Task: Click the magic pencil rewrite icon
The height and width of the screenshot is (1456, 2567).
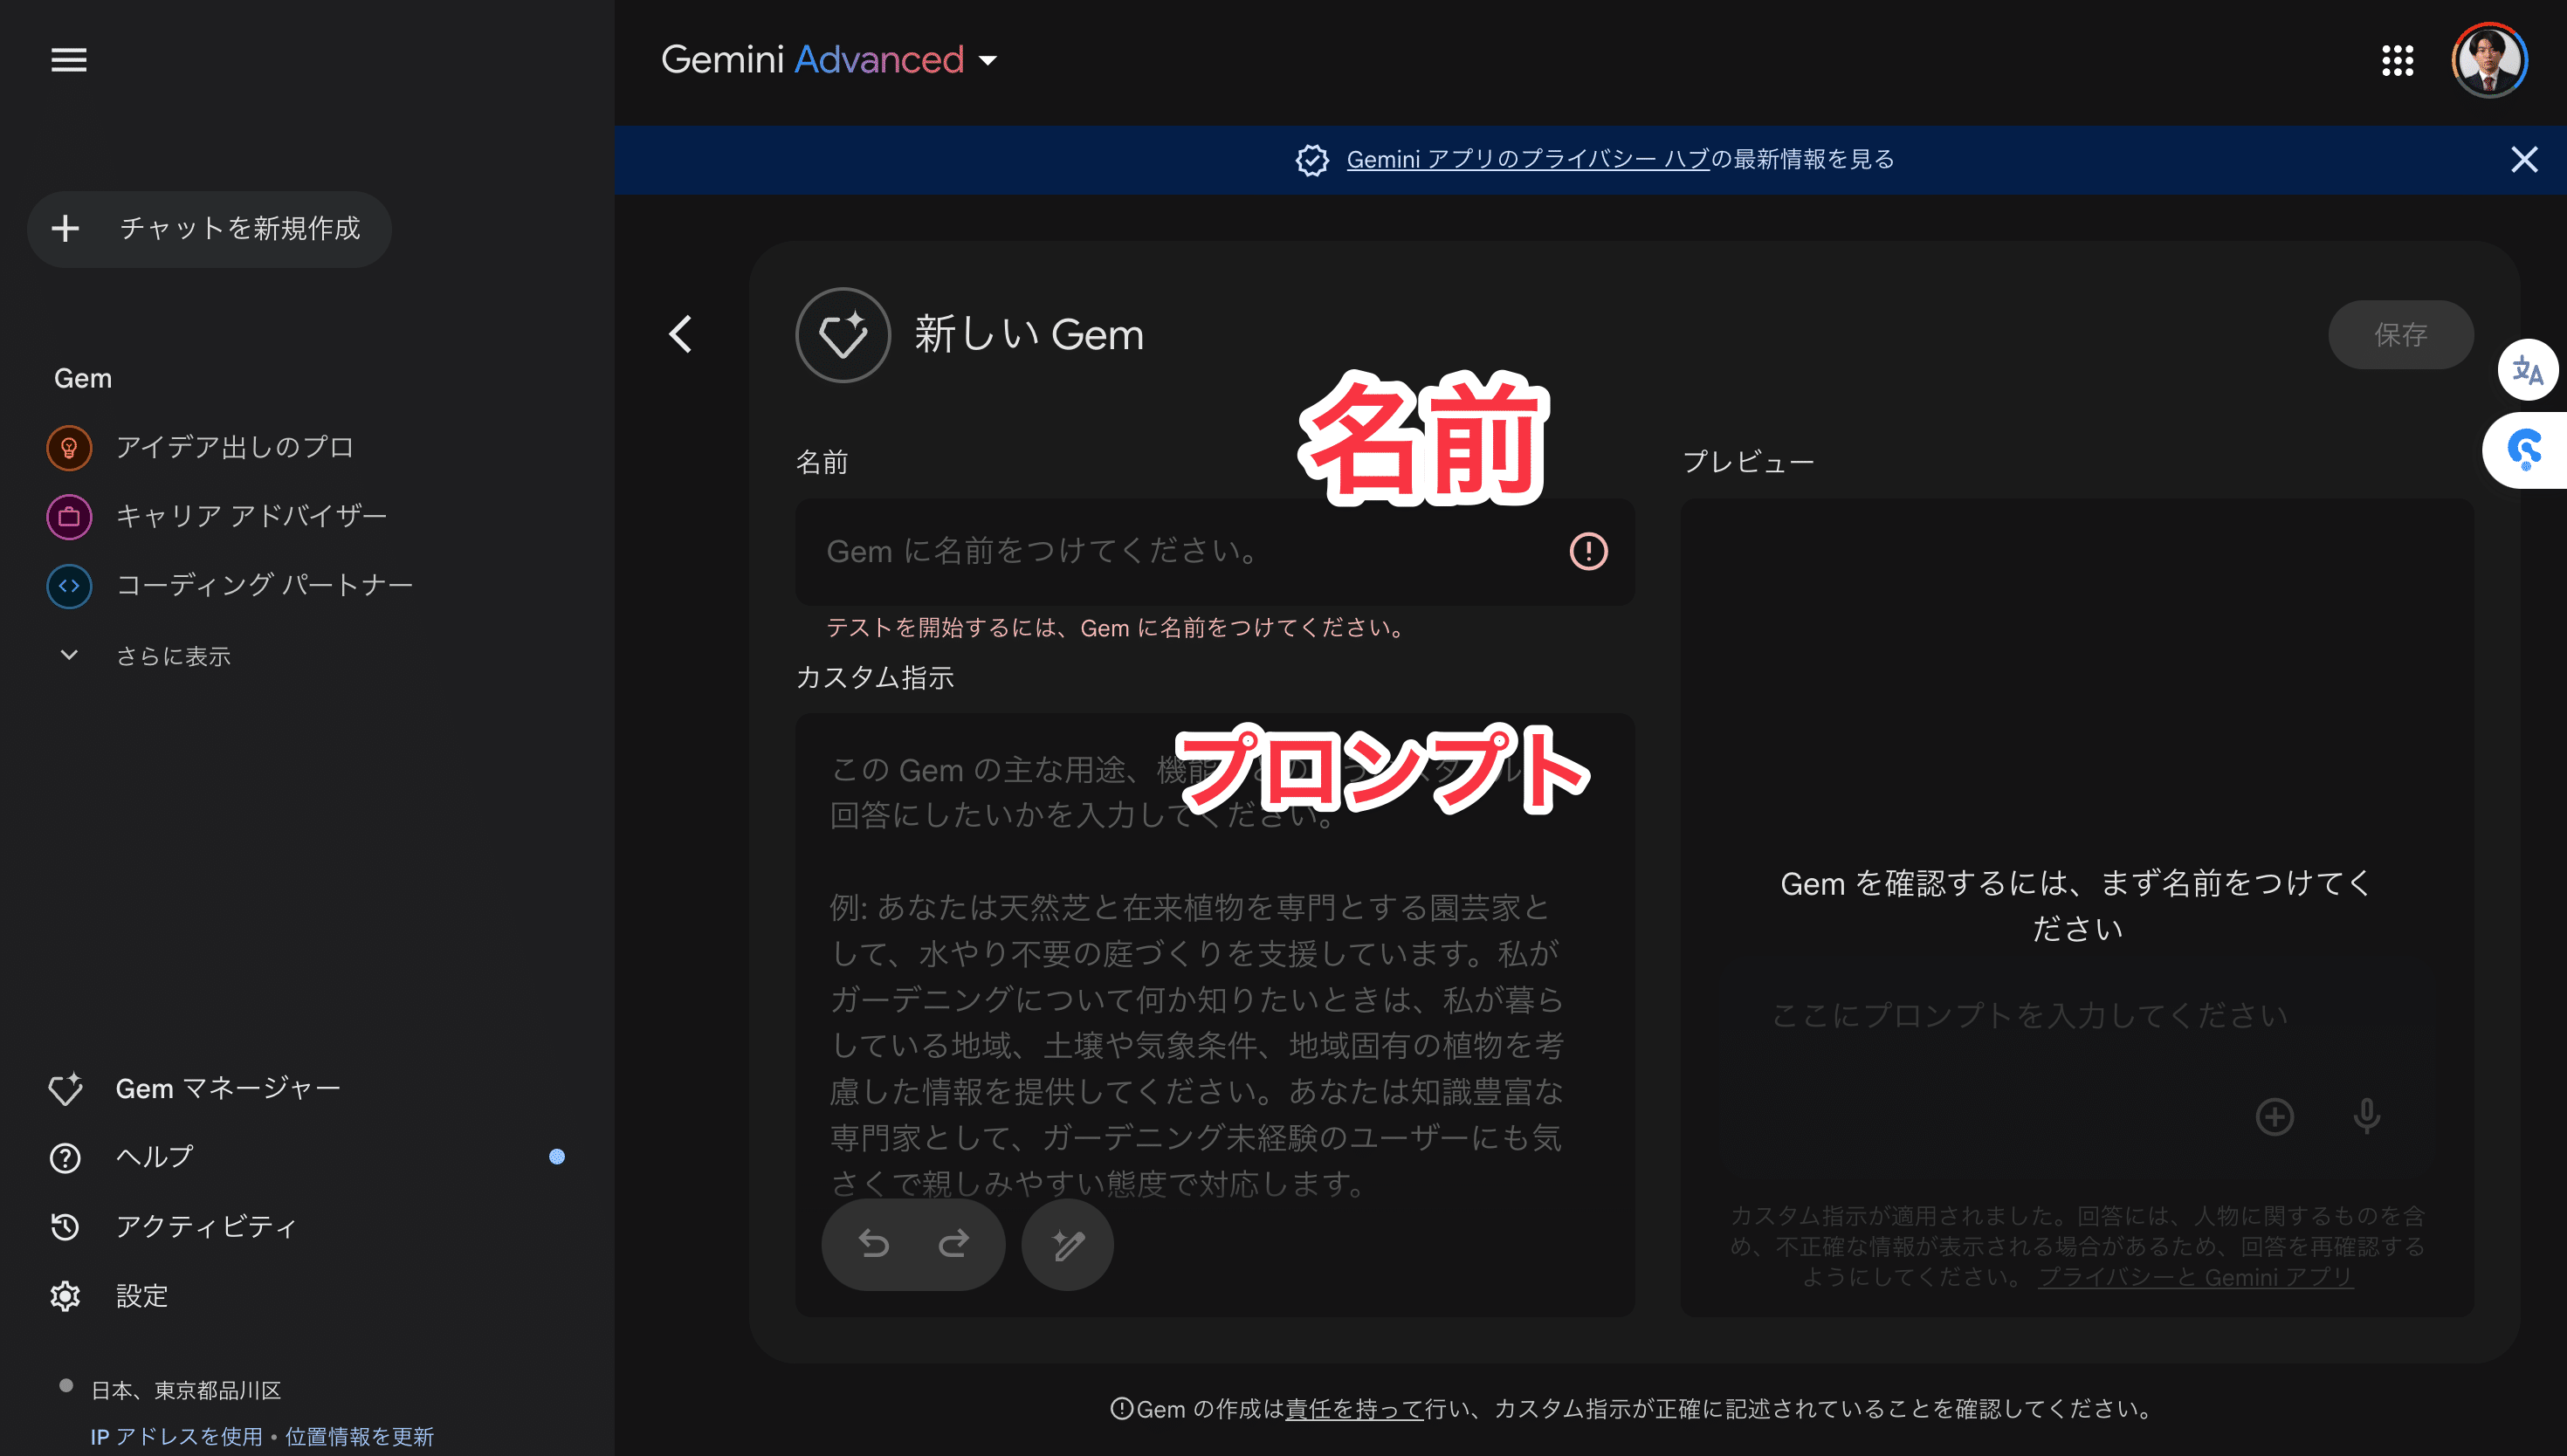Action: (1067, 1244)
